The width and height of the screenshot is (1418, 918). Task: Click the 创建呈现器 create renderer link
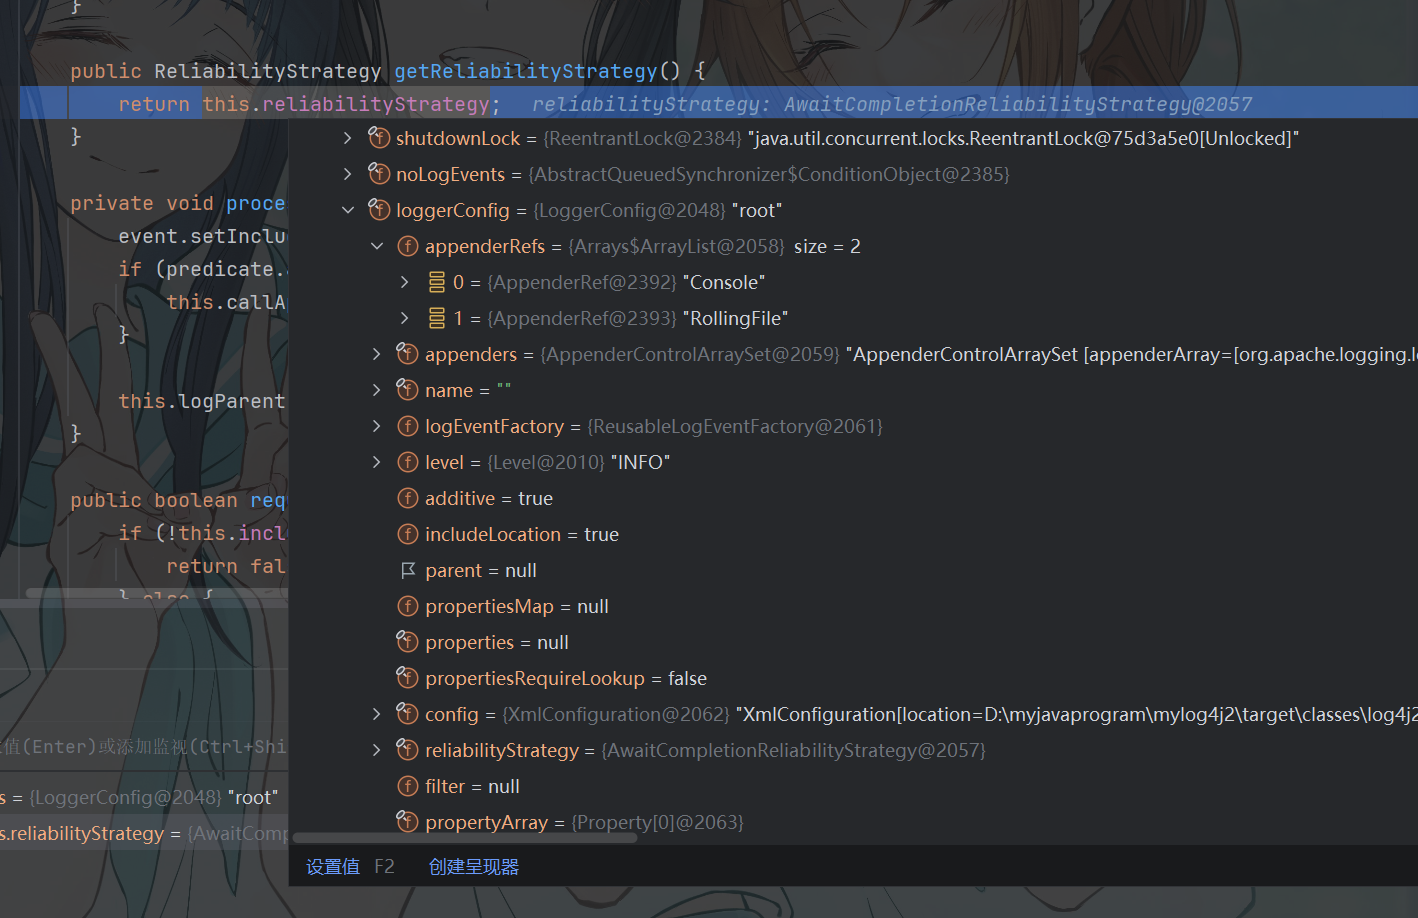pos(474,867)
